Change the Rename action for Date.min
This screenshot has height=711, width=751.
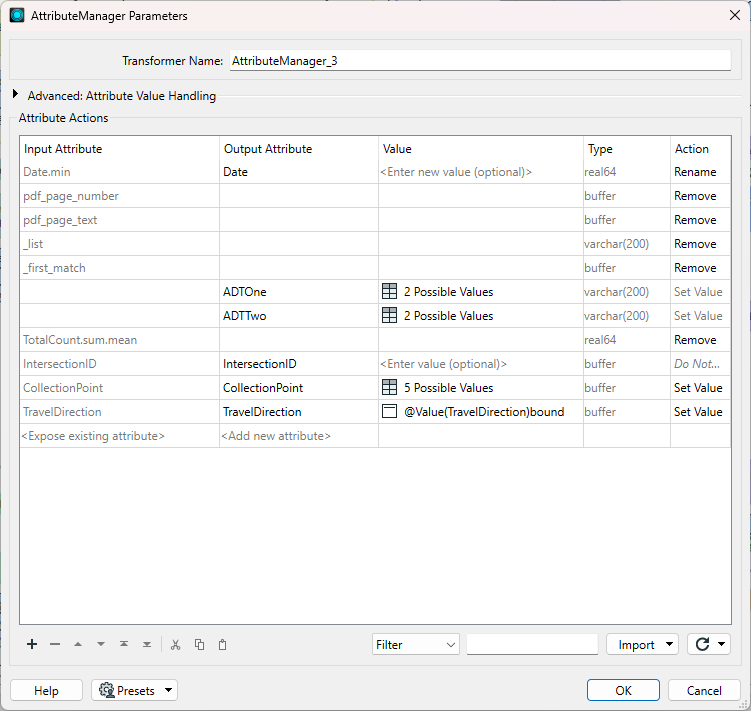(700, 172)
